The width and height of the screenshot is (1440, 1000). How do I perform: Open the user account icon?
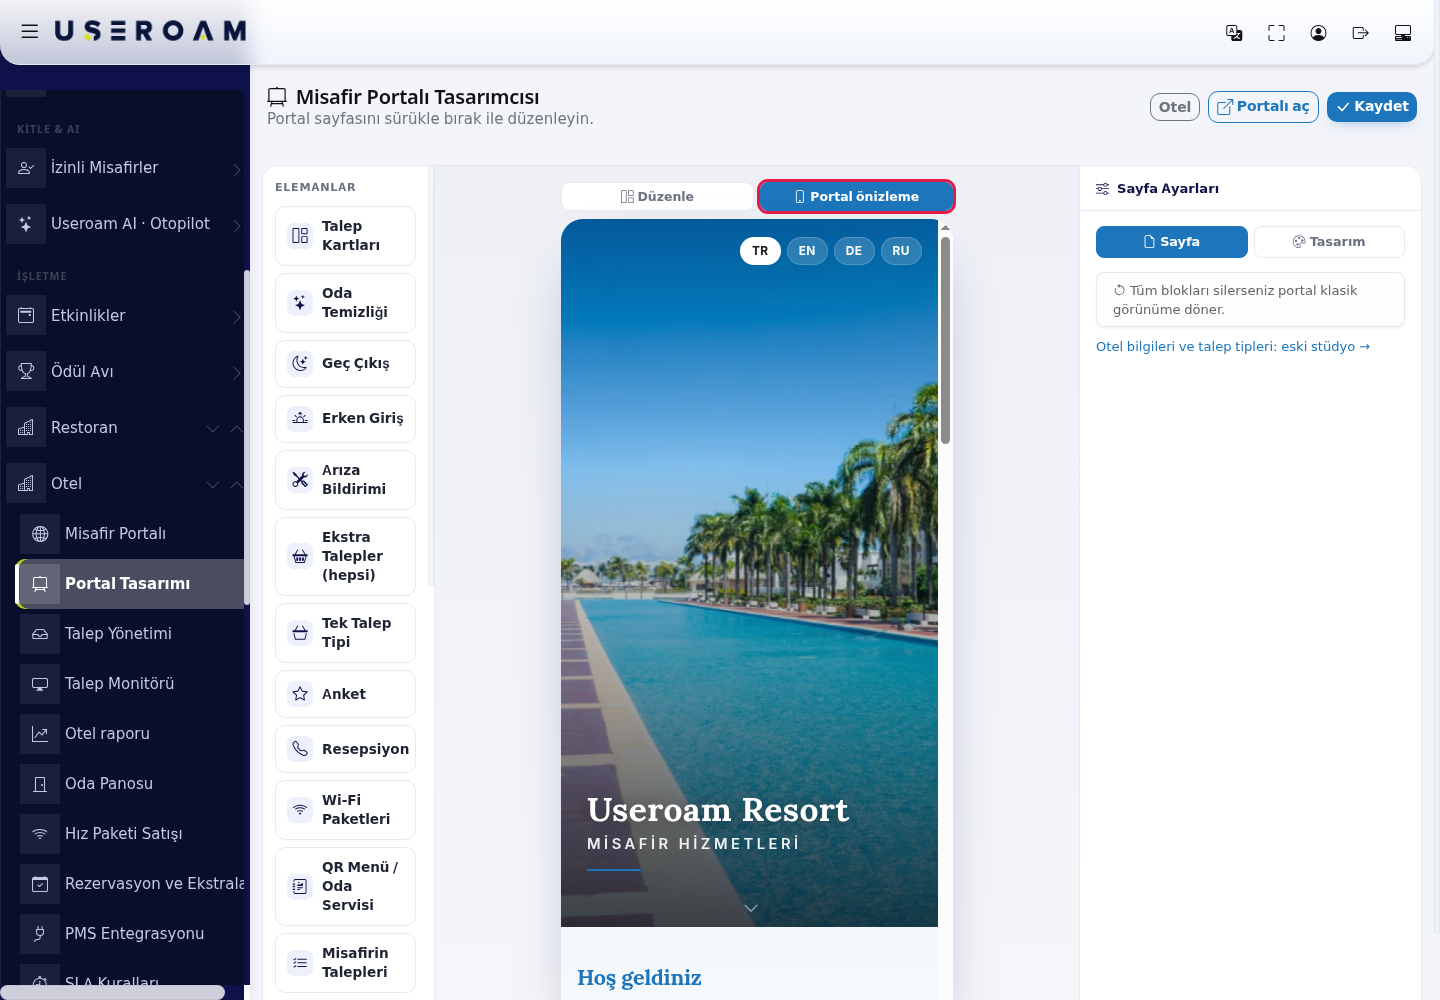click(1318, 33)
